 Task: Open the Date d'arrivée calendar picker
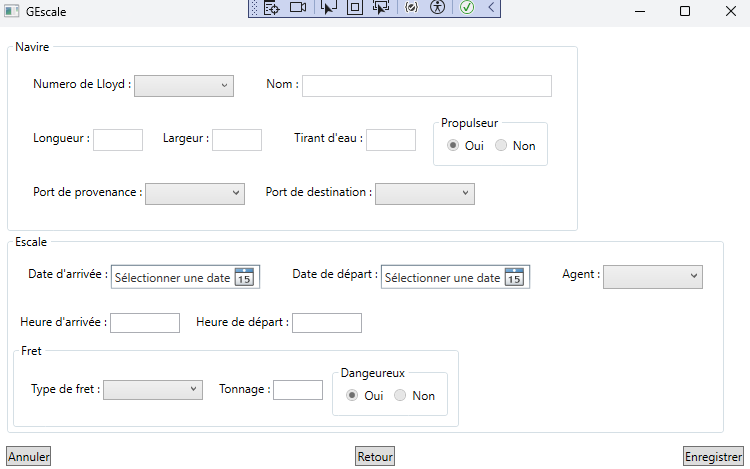pos(244,278)
